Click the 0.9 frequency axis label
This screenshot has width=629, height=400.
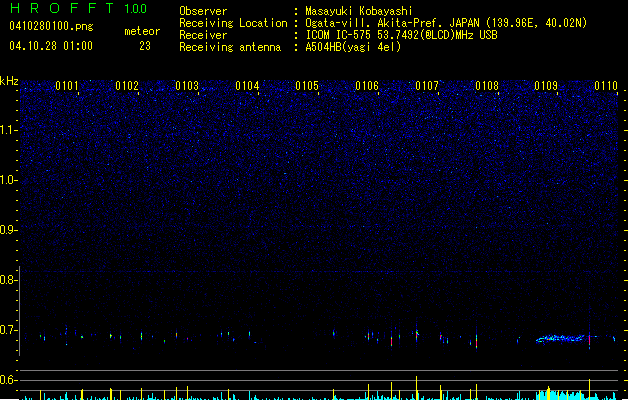(9, 230)
